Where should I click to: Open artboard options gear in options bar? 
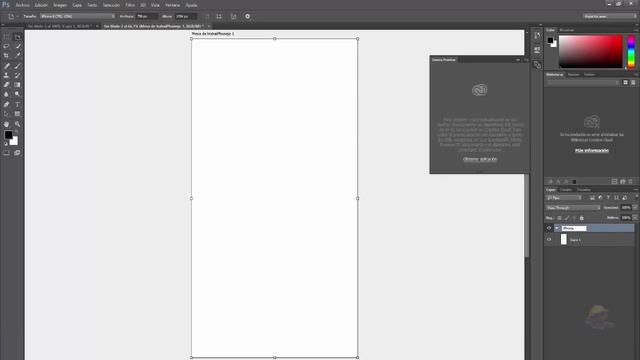(248, 16)
